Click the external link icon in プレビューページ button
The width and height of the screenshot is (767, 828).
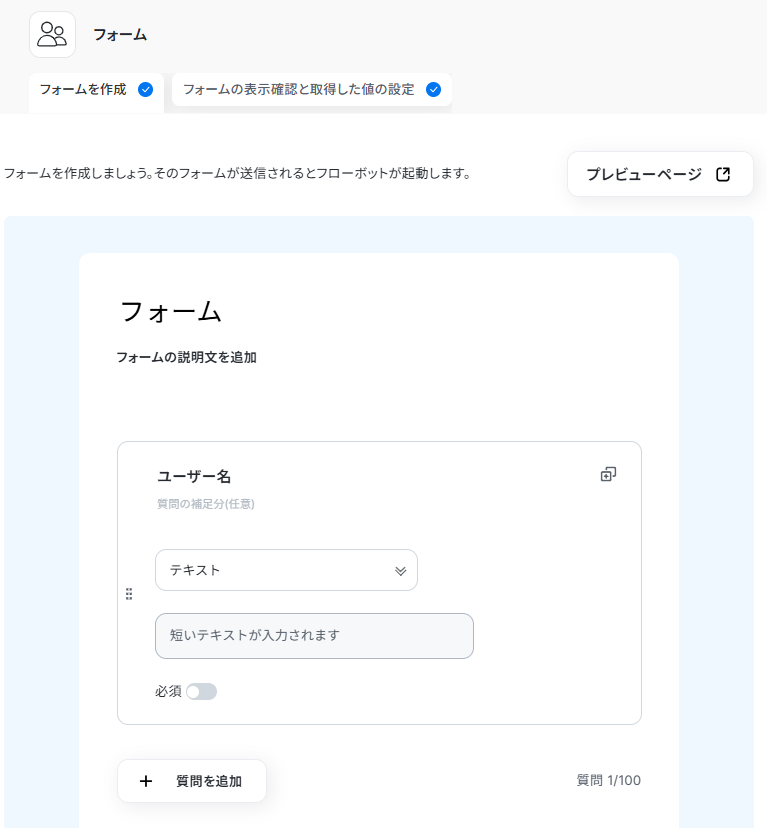tap(723, 174)
